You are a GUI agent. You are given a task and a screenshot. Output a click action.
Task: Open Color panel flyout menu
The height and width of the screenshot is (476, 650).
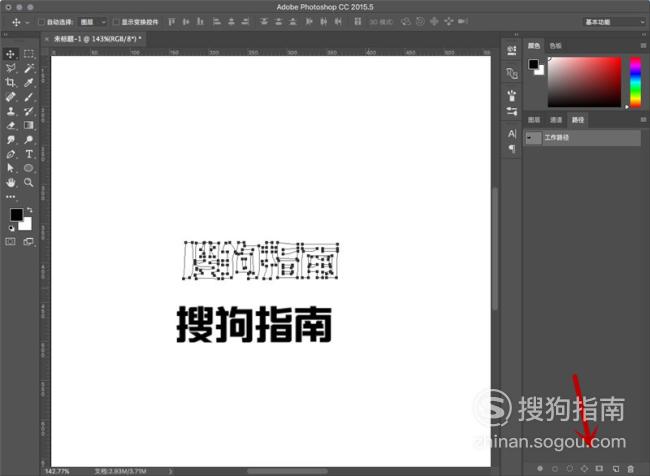pyautogui.click(x=643, y=46)
